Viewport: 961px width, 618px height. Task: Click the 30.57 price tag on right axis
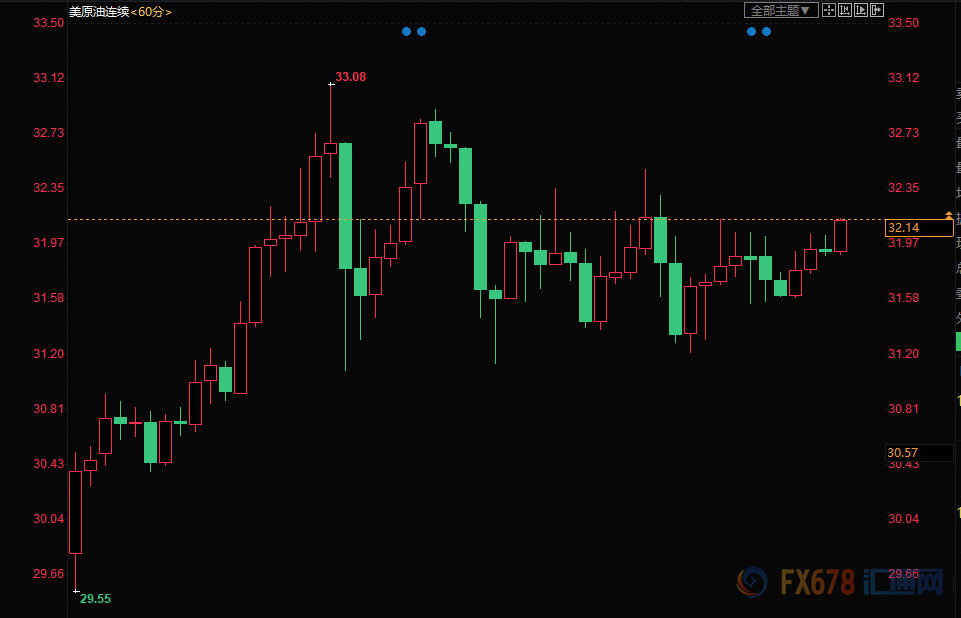point(918,453)
